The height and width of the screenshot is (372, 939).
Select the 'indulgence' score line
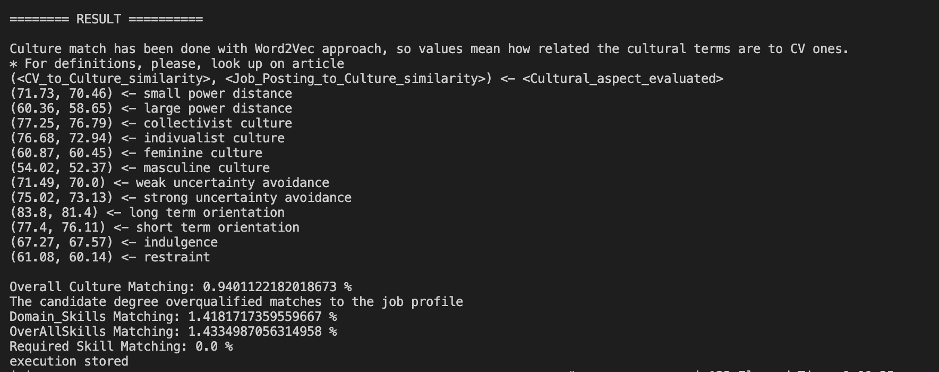(x=114, y=243)
